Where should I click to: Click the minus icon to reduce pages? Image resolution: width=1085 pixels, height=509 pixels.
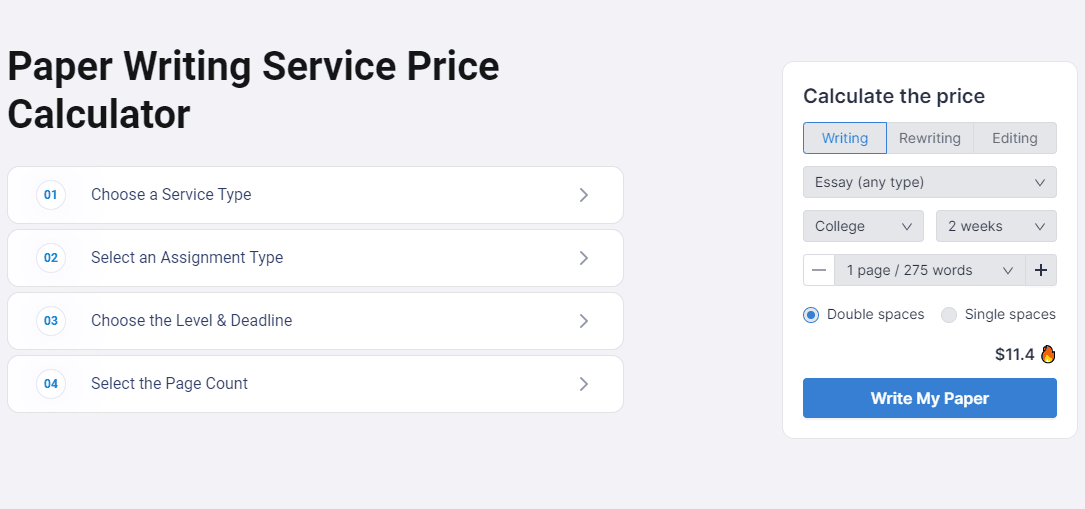pos(819,270)
